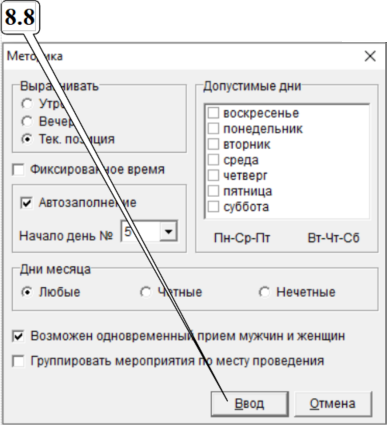
Task: Select the Утро alignment radio button
Action: 27,104
